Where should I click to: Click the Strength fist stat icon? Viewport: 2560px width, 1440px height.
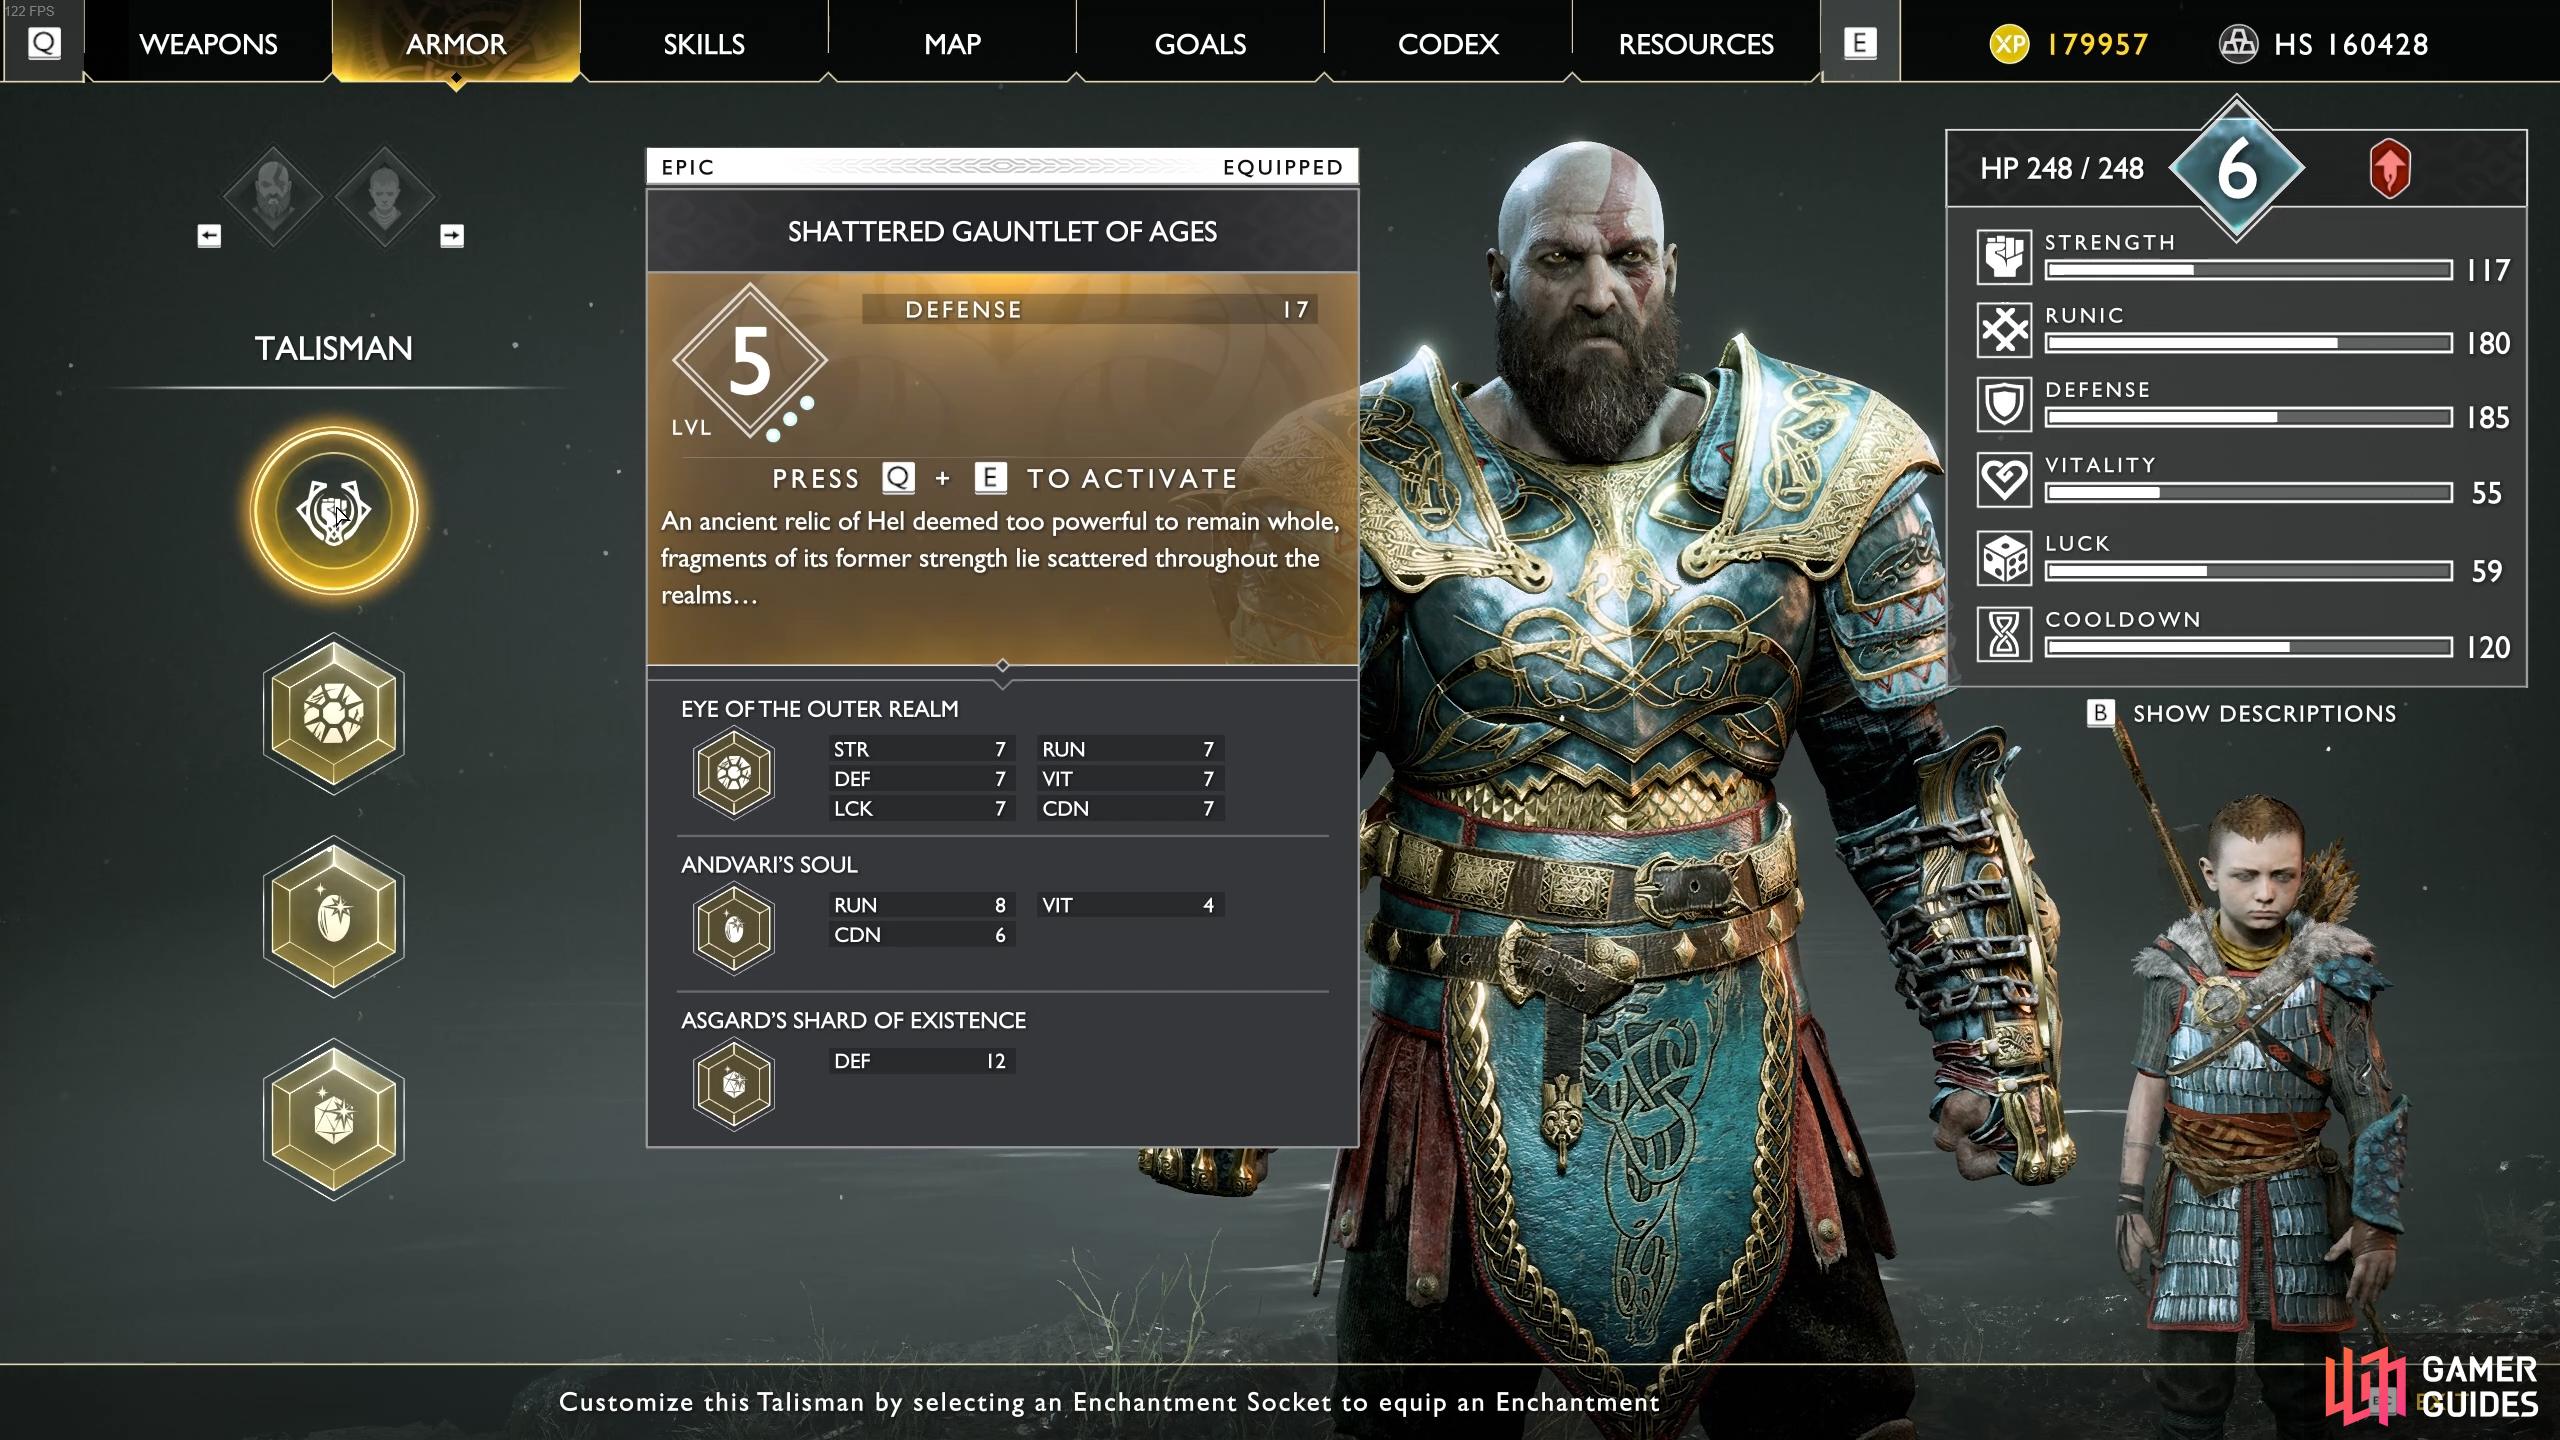pyautogui.click(x=2004, y=257)
